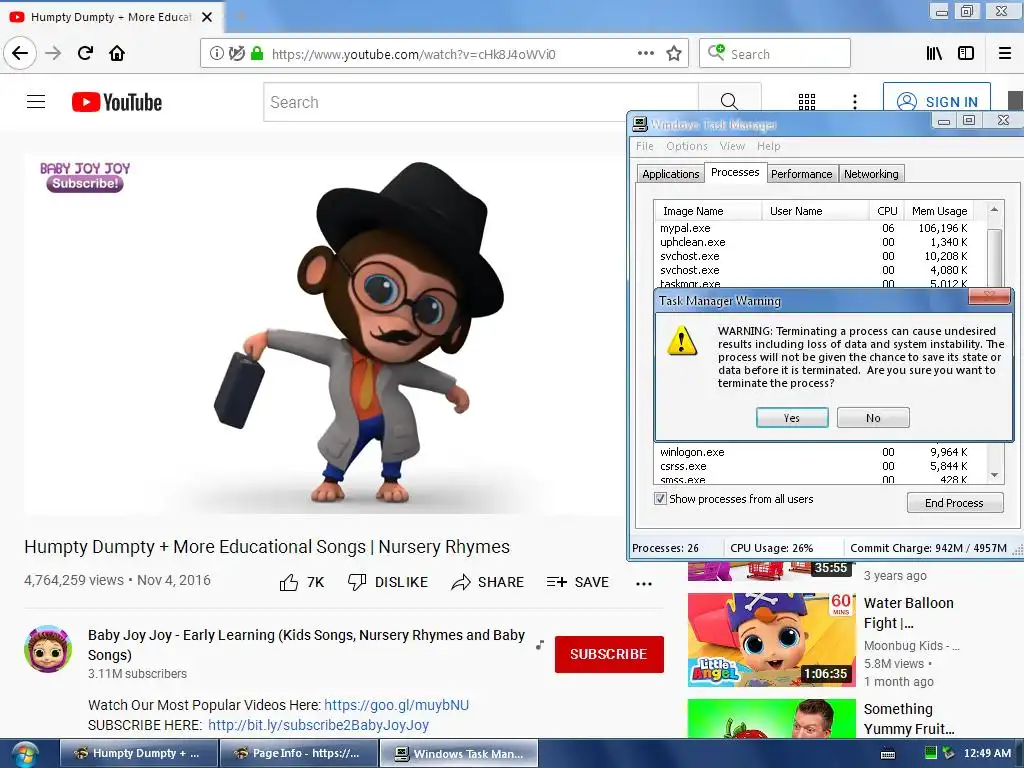This screenshot has width=1024, height=768.
Task: Open the goo.gl/muybNU link
Action: [396, 705]
